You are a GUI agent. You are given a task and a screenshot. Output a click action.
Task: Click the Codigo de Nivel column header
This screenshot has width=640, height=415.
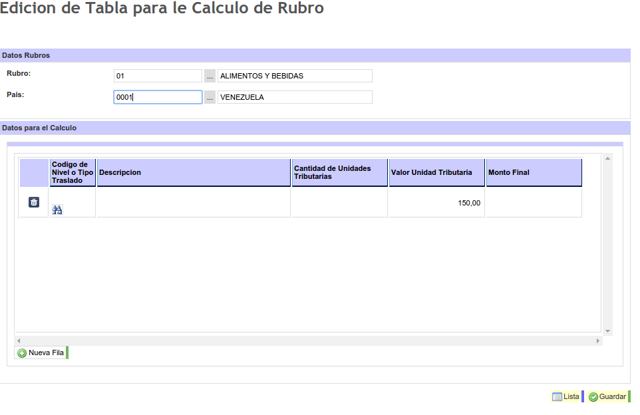coord(72,172)
